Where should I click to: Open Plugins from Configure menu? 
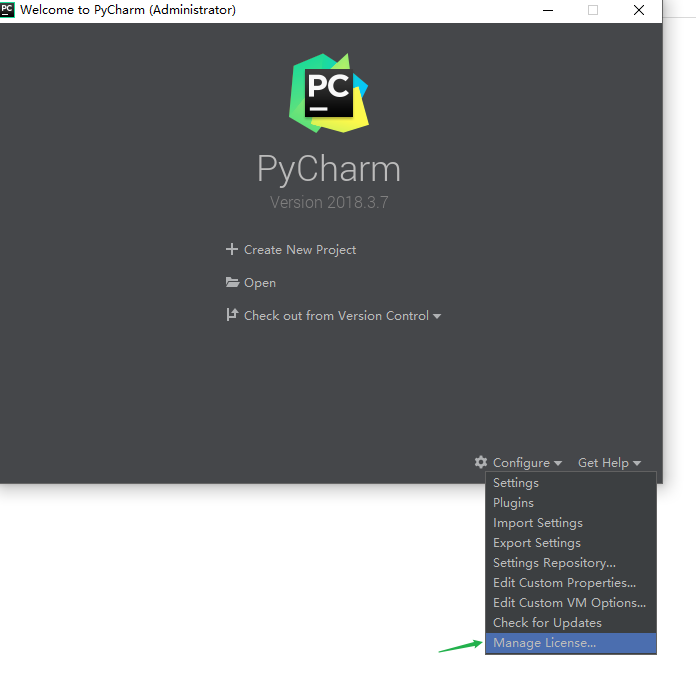click(570, 503)
